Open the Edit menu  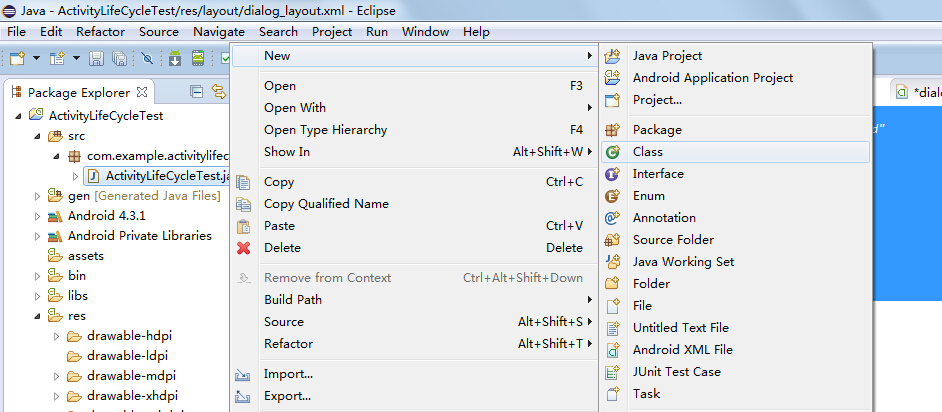(51, 32)
